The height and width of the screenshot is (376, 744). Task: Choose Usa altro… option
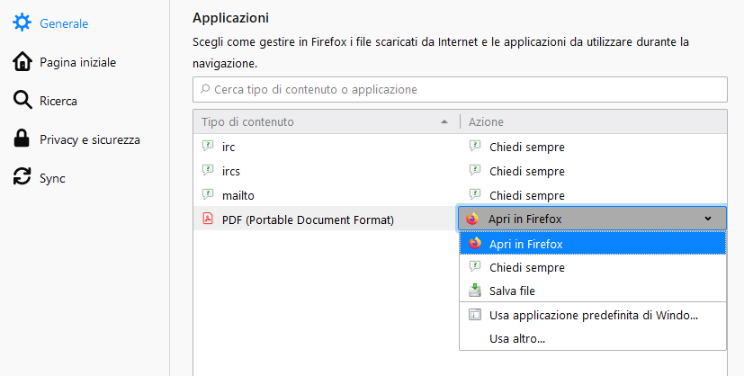(x=593, y=338)
